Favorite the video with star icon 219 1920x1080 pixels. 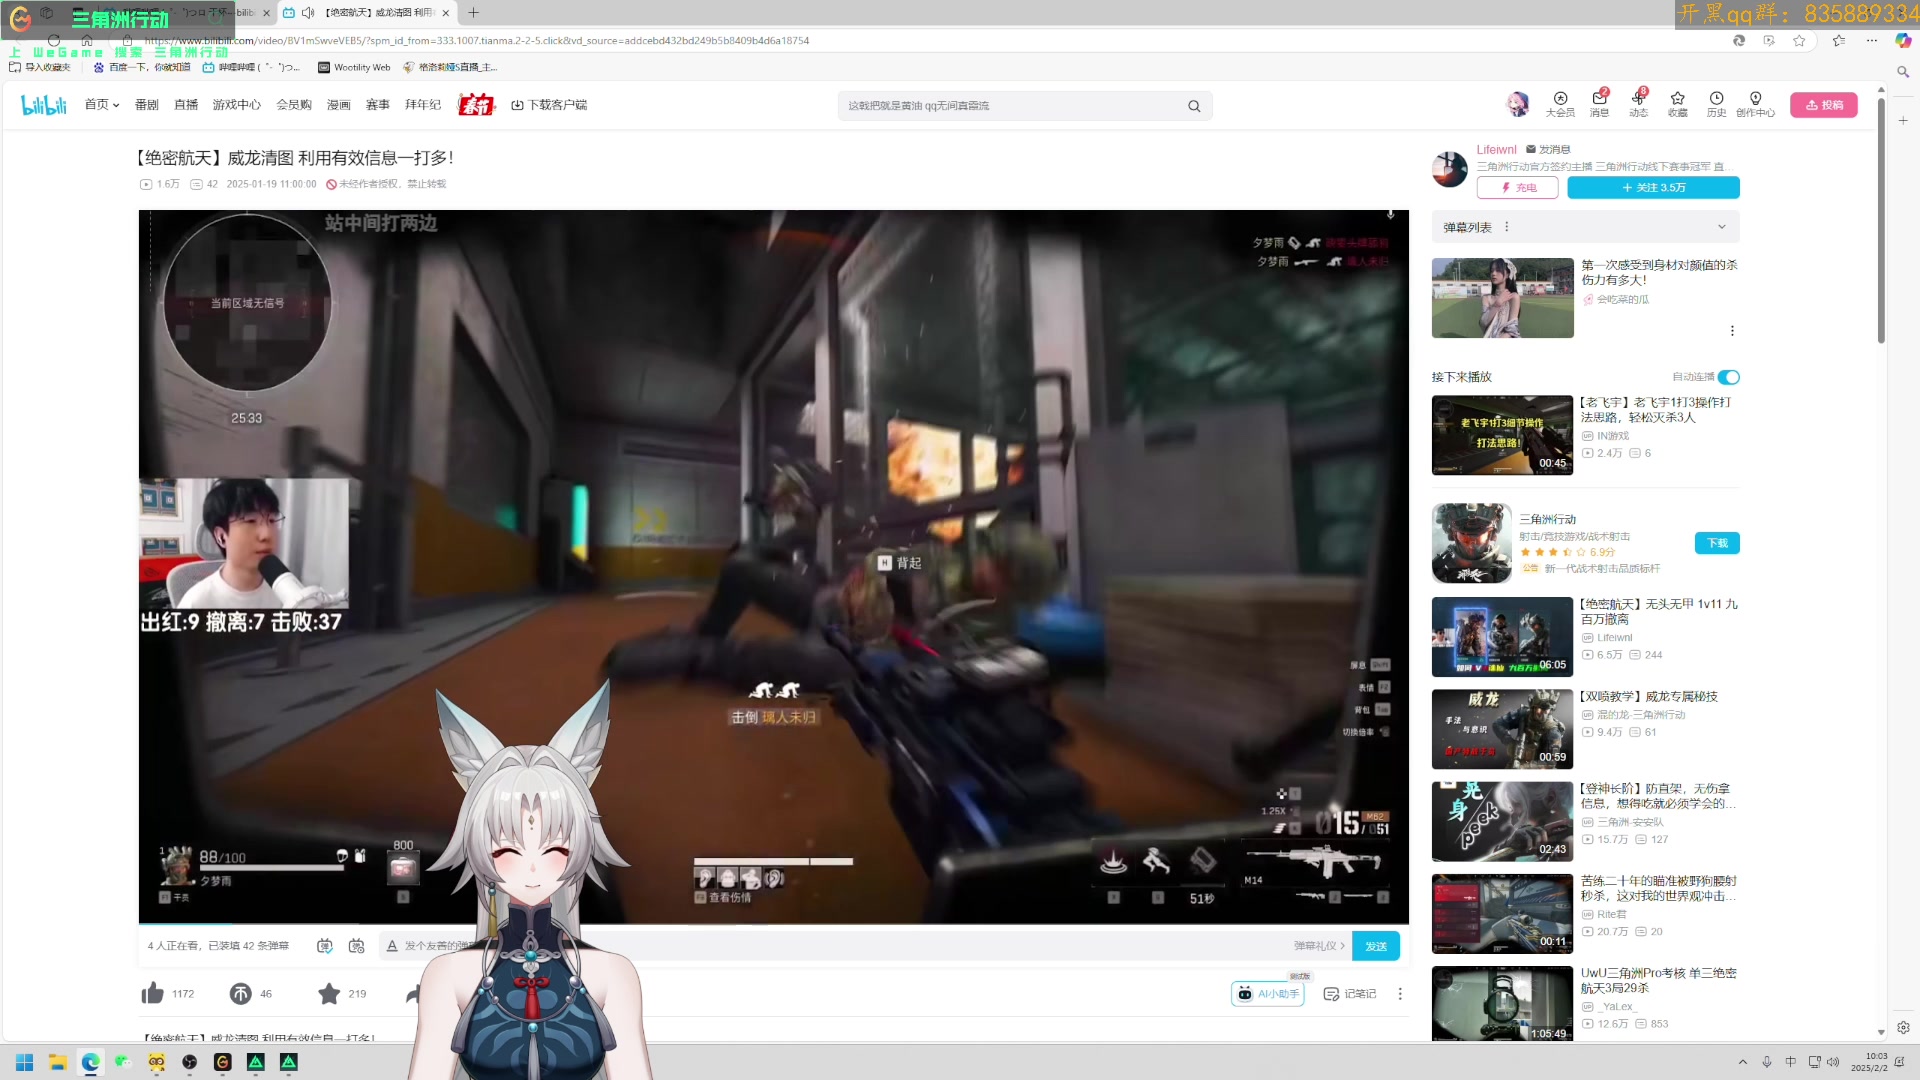click(x=329, y=993)
